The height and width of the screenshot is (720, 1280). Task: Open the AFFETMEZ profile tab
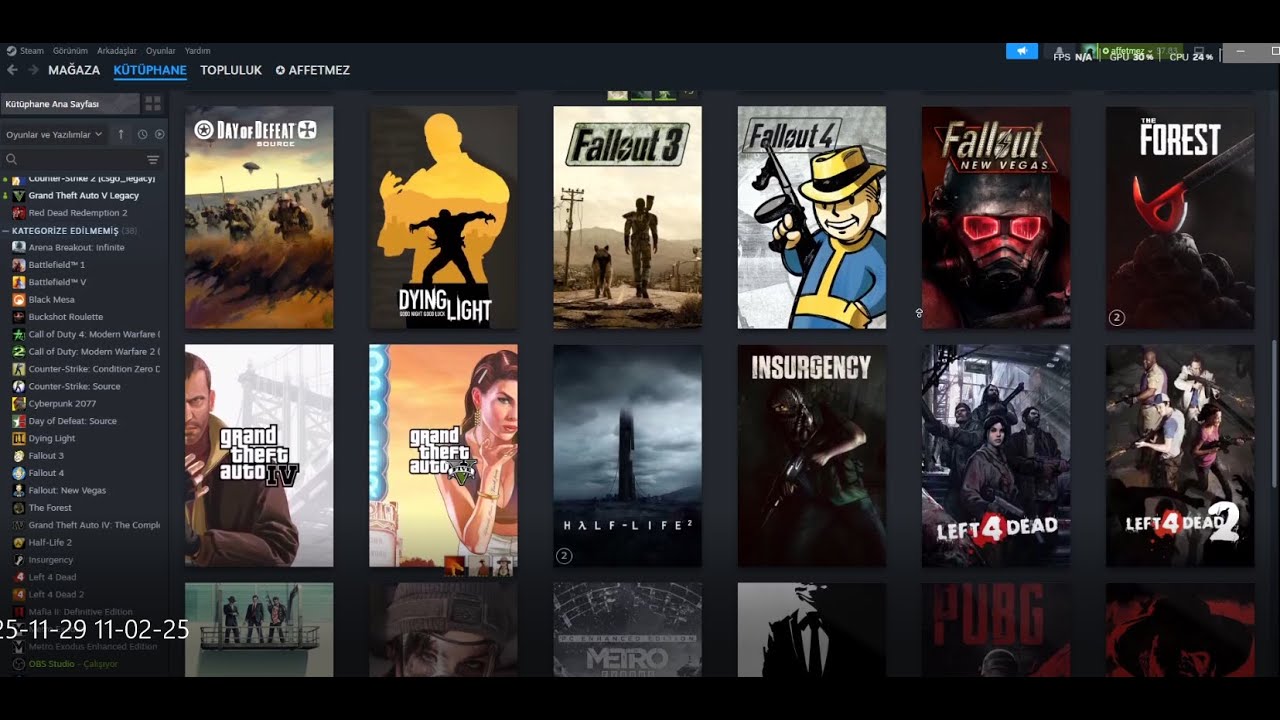point(313,70)
